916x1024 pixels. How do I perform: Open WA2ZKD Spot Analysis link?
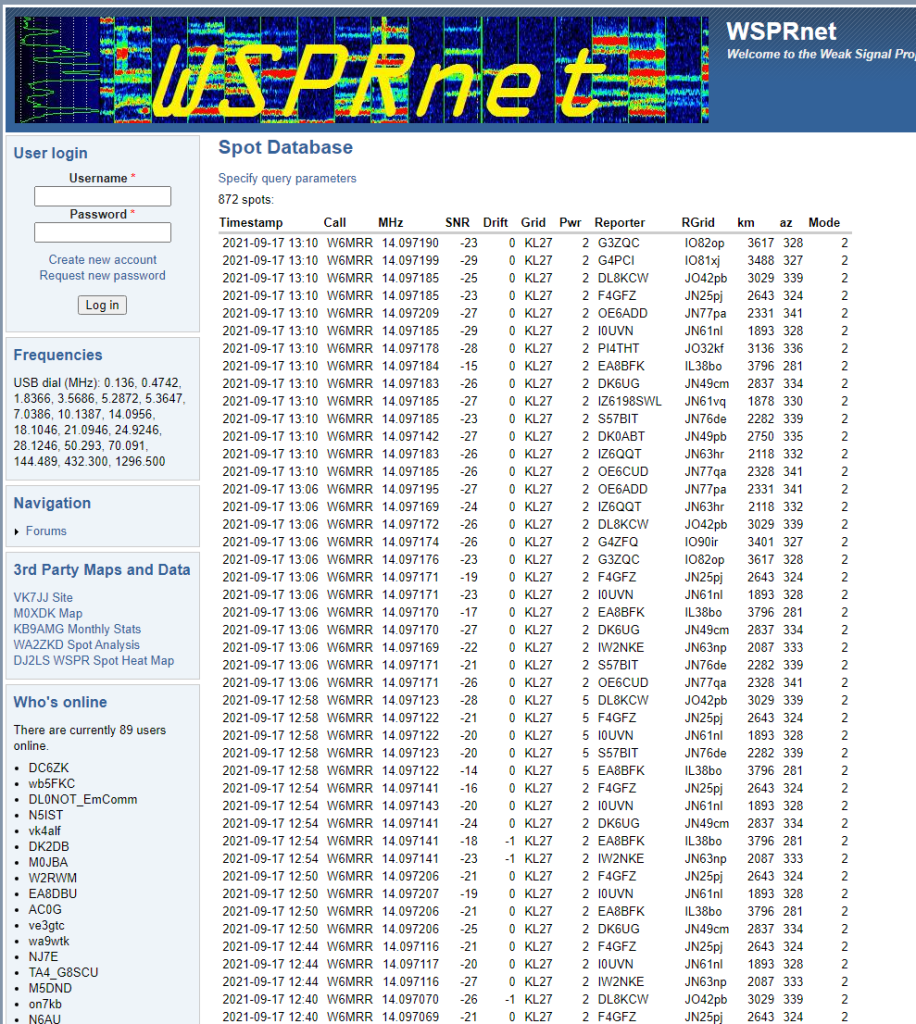pos(76,646)
